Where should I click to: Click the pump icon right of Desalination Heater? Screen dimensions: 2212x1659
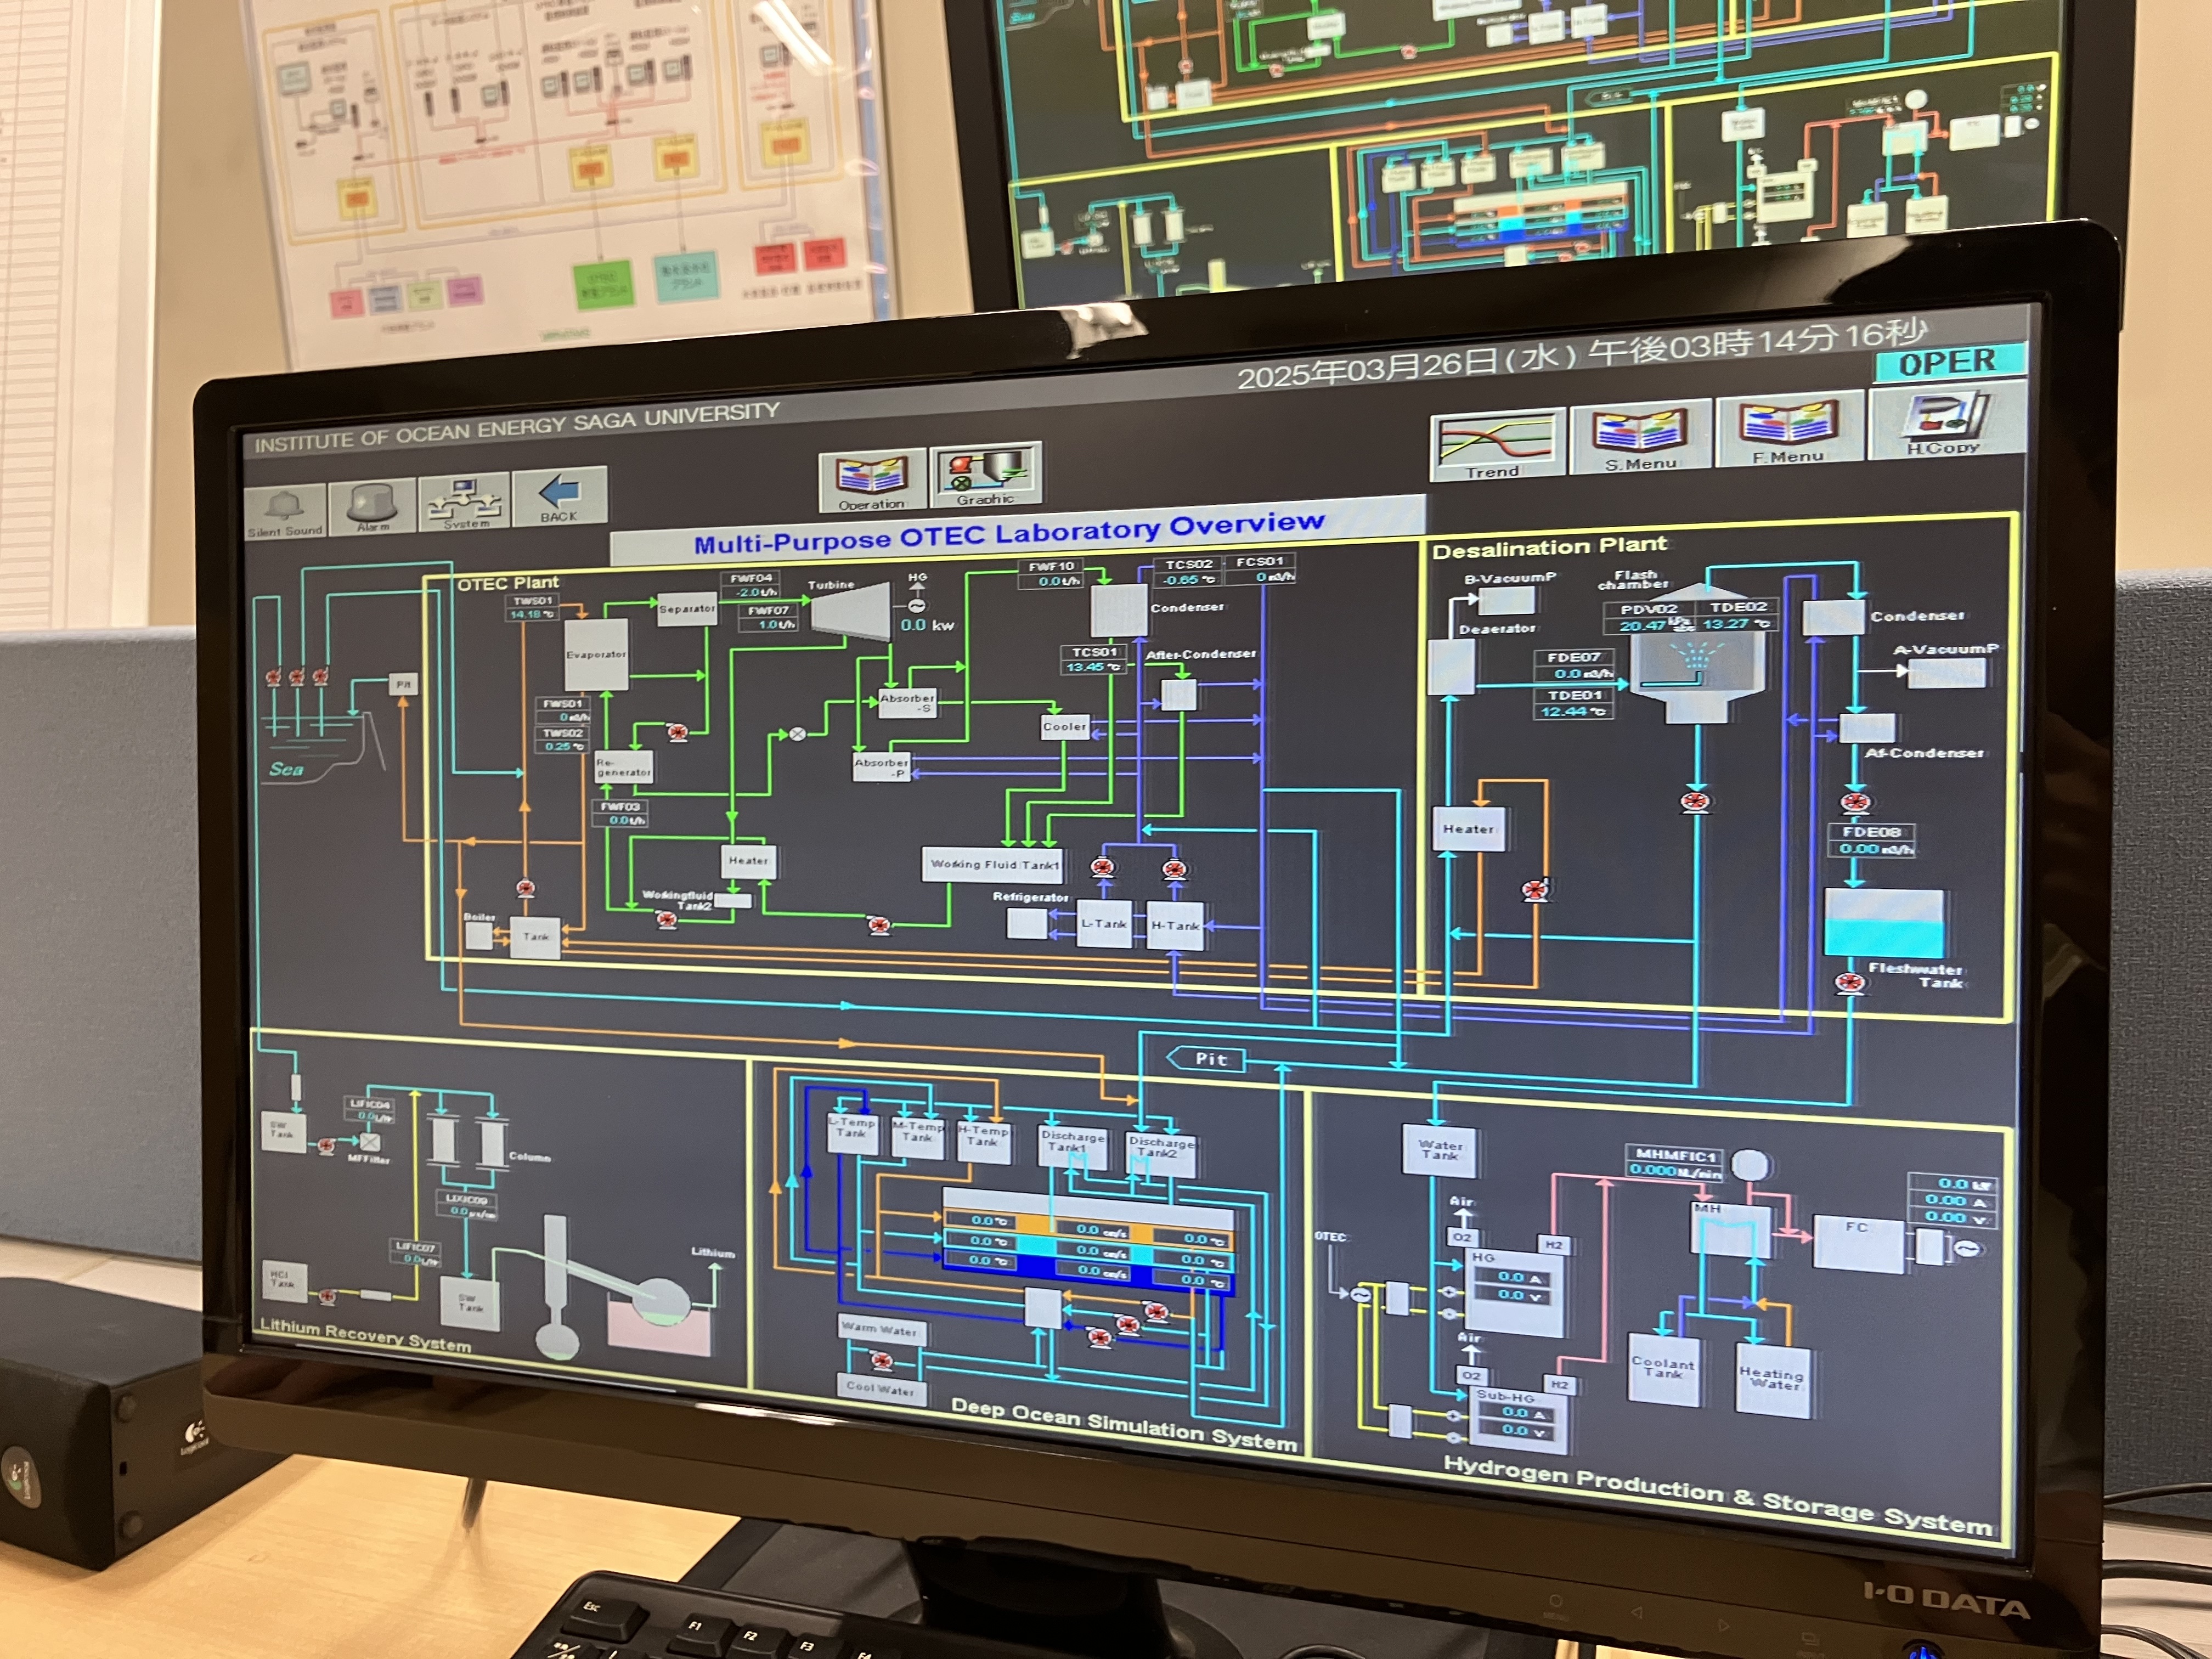pyautogui.click(x=1534, y=890)
